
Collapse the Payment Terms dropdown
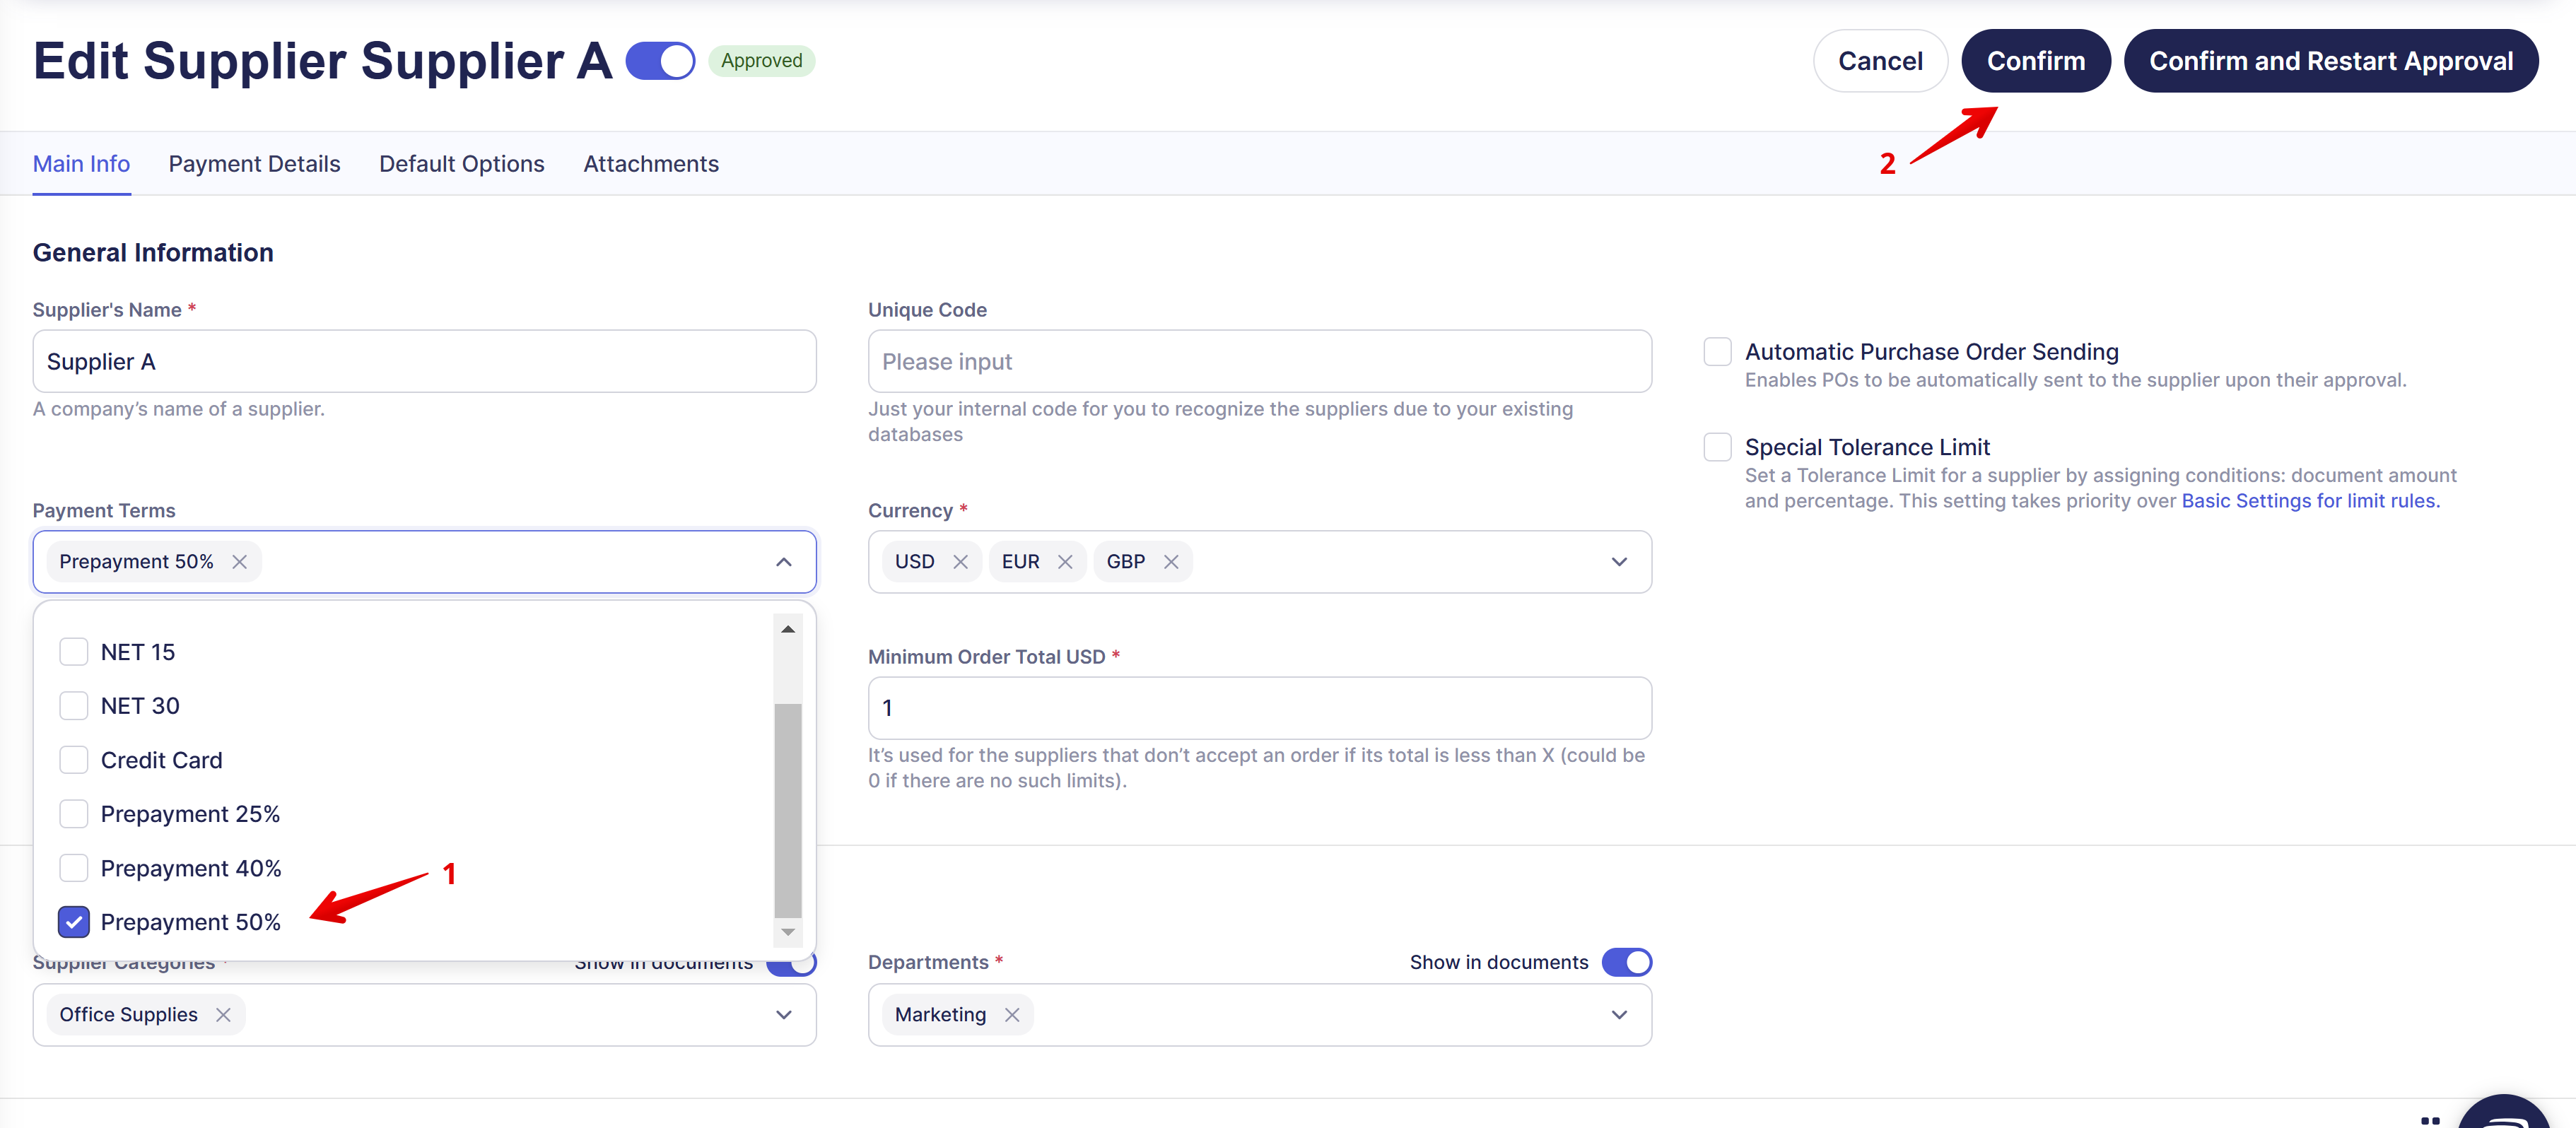784,562
